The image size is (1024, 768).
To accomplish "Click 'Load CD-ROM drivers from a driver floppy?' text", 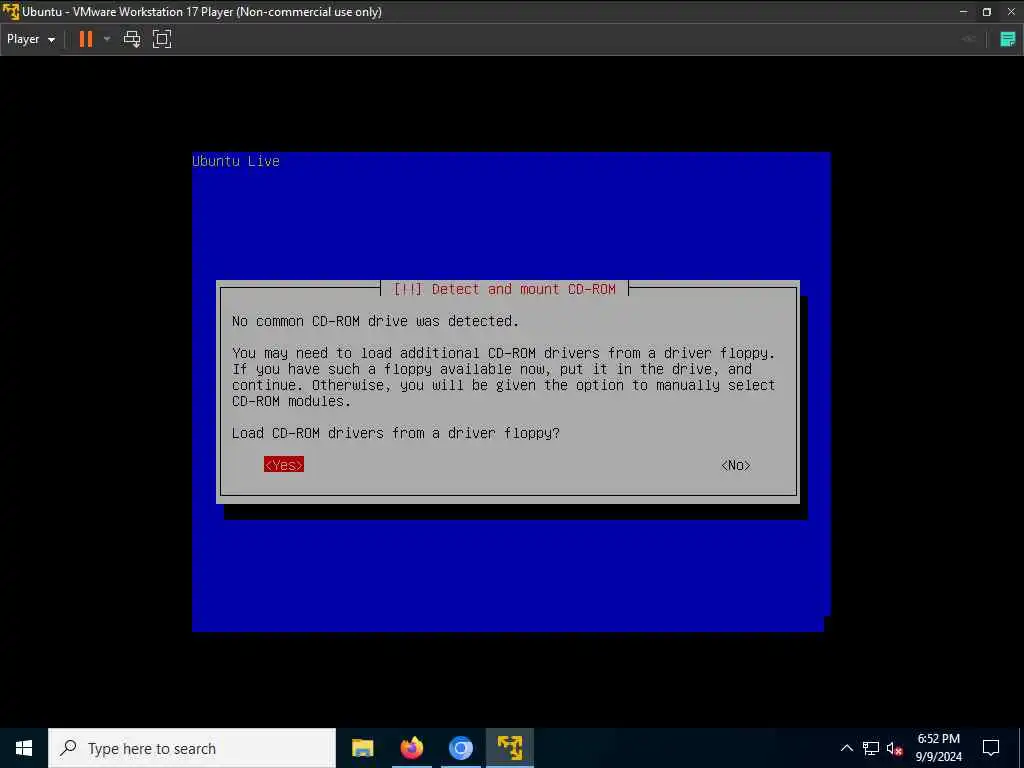I will click(396, 433).
